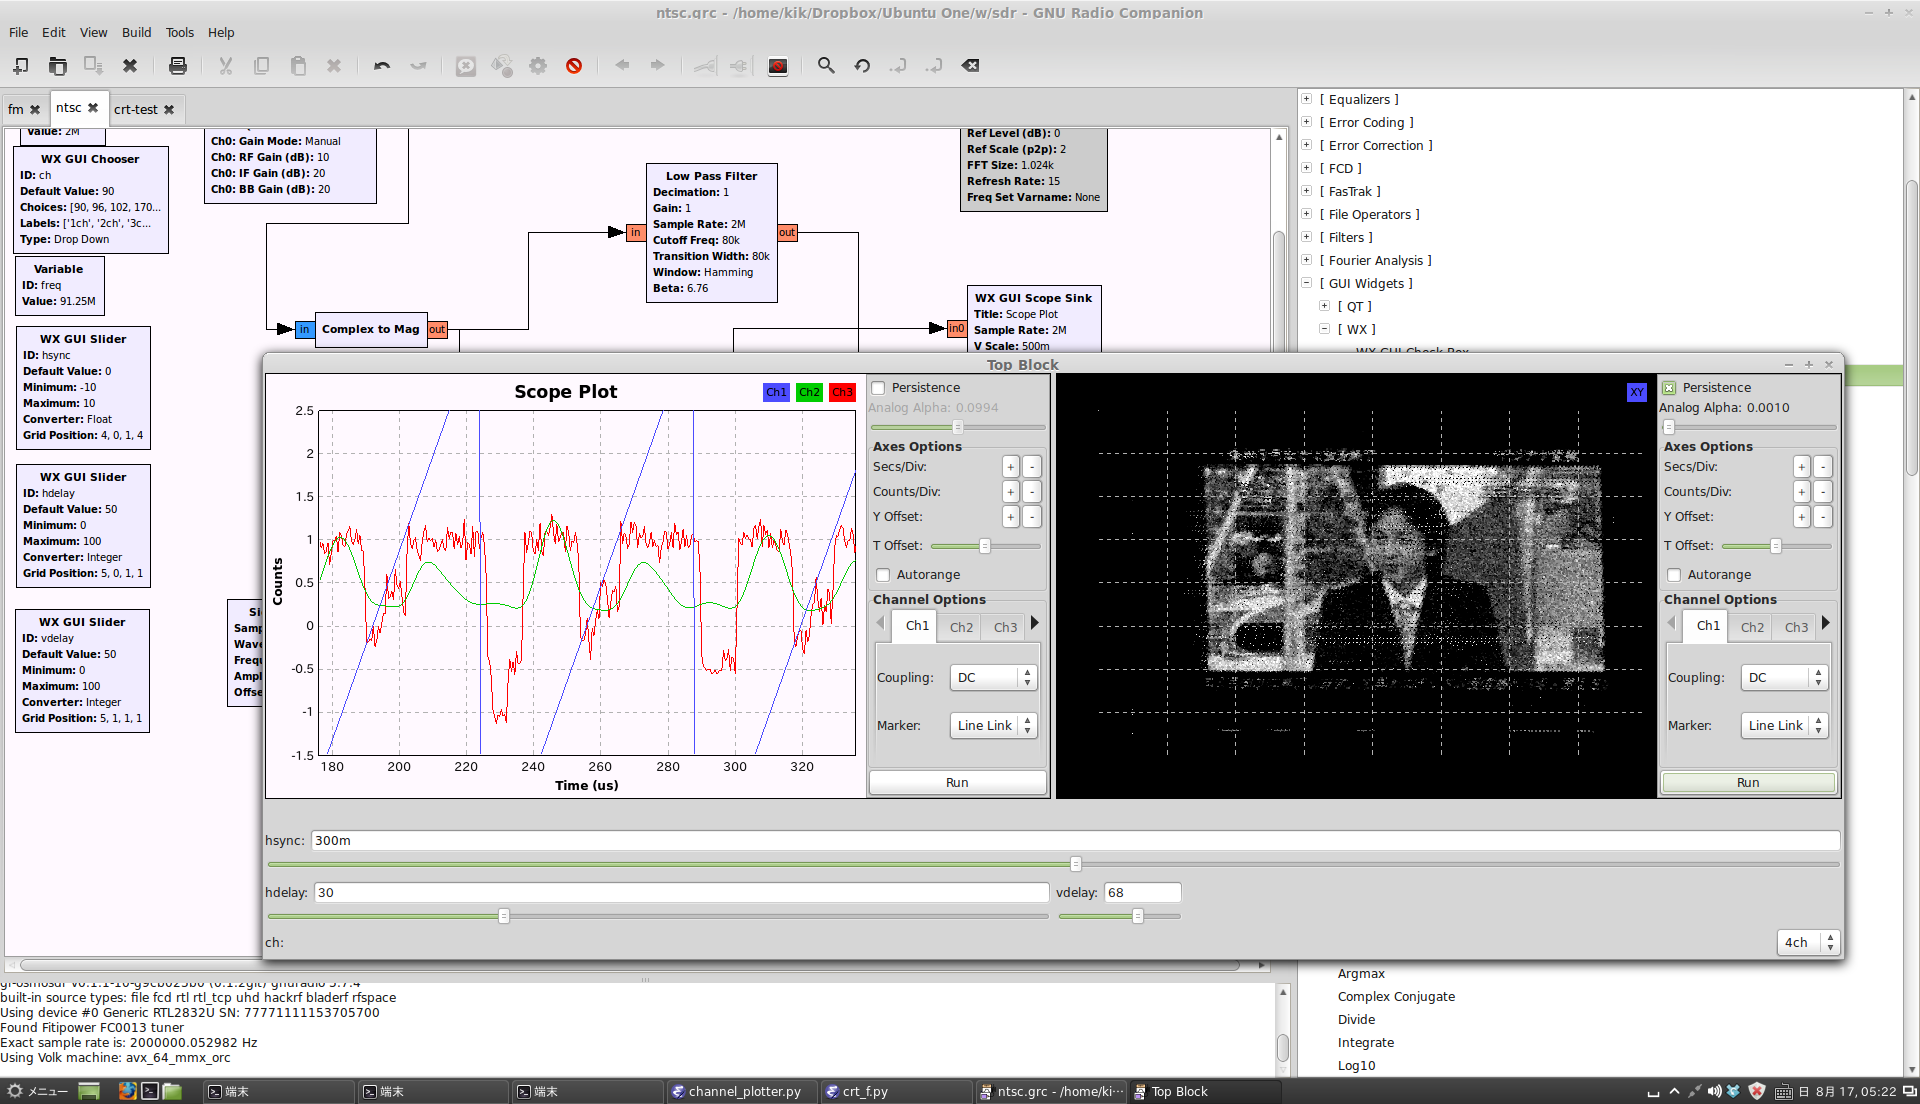Screen dimensions: 1920x1104
Task: Expand the Filters category in block tree
Action: point(1306,238)
